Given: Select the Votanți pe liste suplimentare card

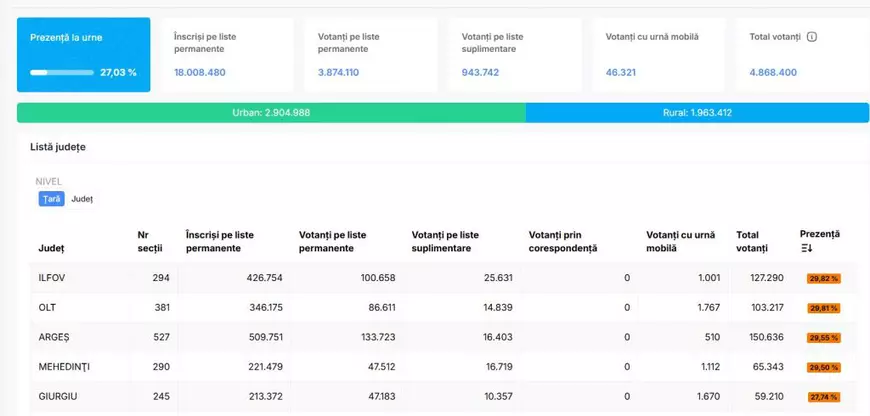Looking at the screenshot, I should point(515,55).
